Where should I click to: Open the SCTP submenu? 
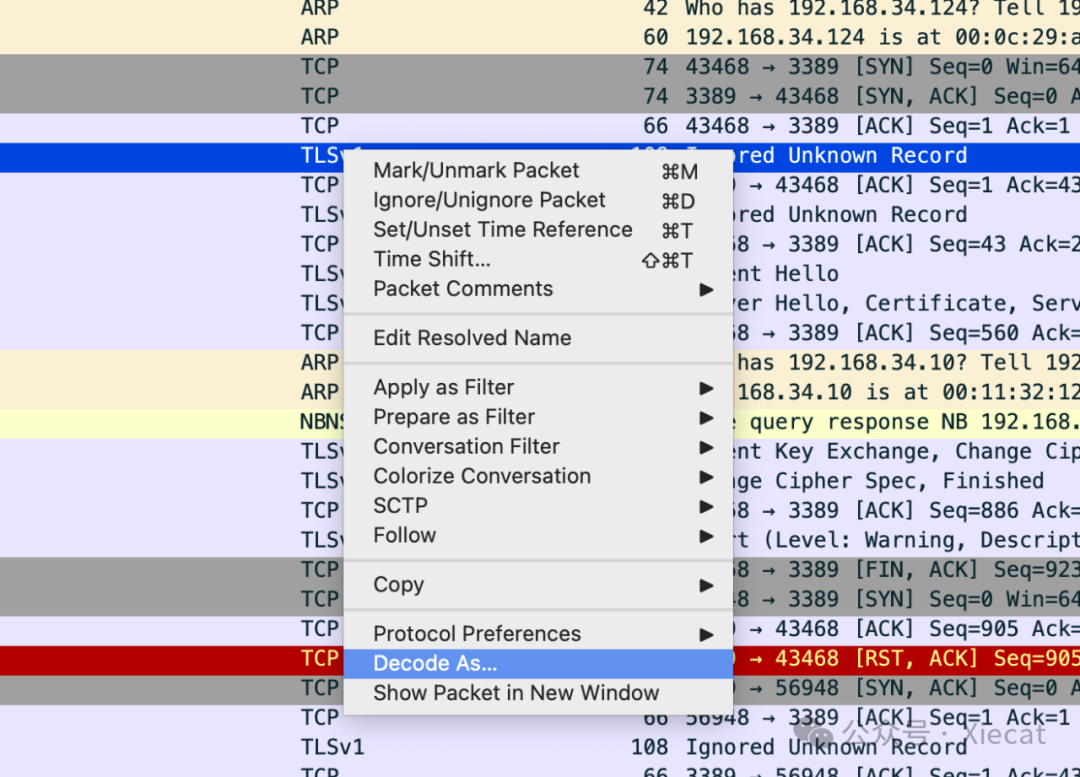click(x=400, y=506)
